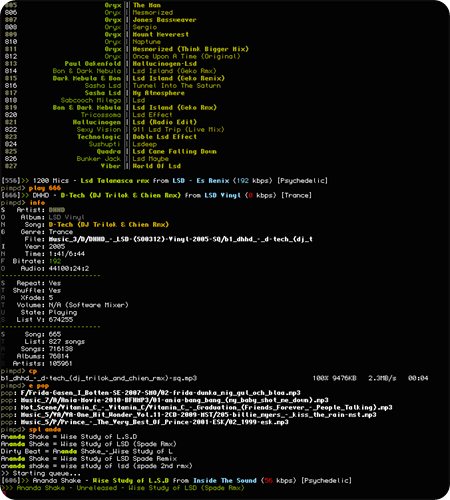Click the 'Lsdeep' song title
The height and width of the screenshot is (500, 450).
click(145, 144)
